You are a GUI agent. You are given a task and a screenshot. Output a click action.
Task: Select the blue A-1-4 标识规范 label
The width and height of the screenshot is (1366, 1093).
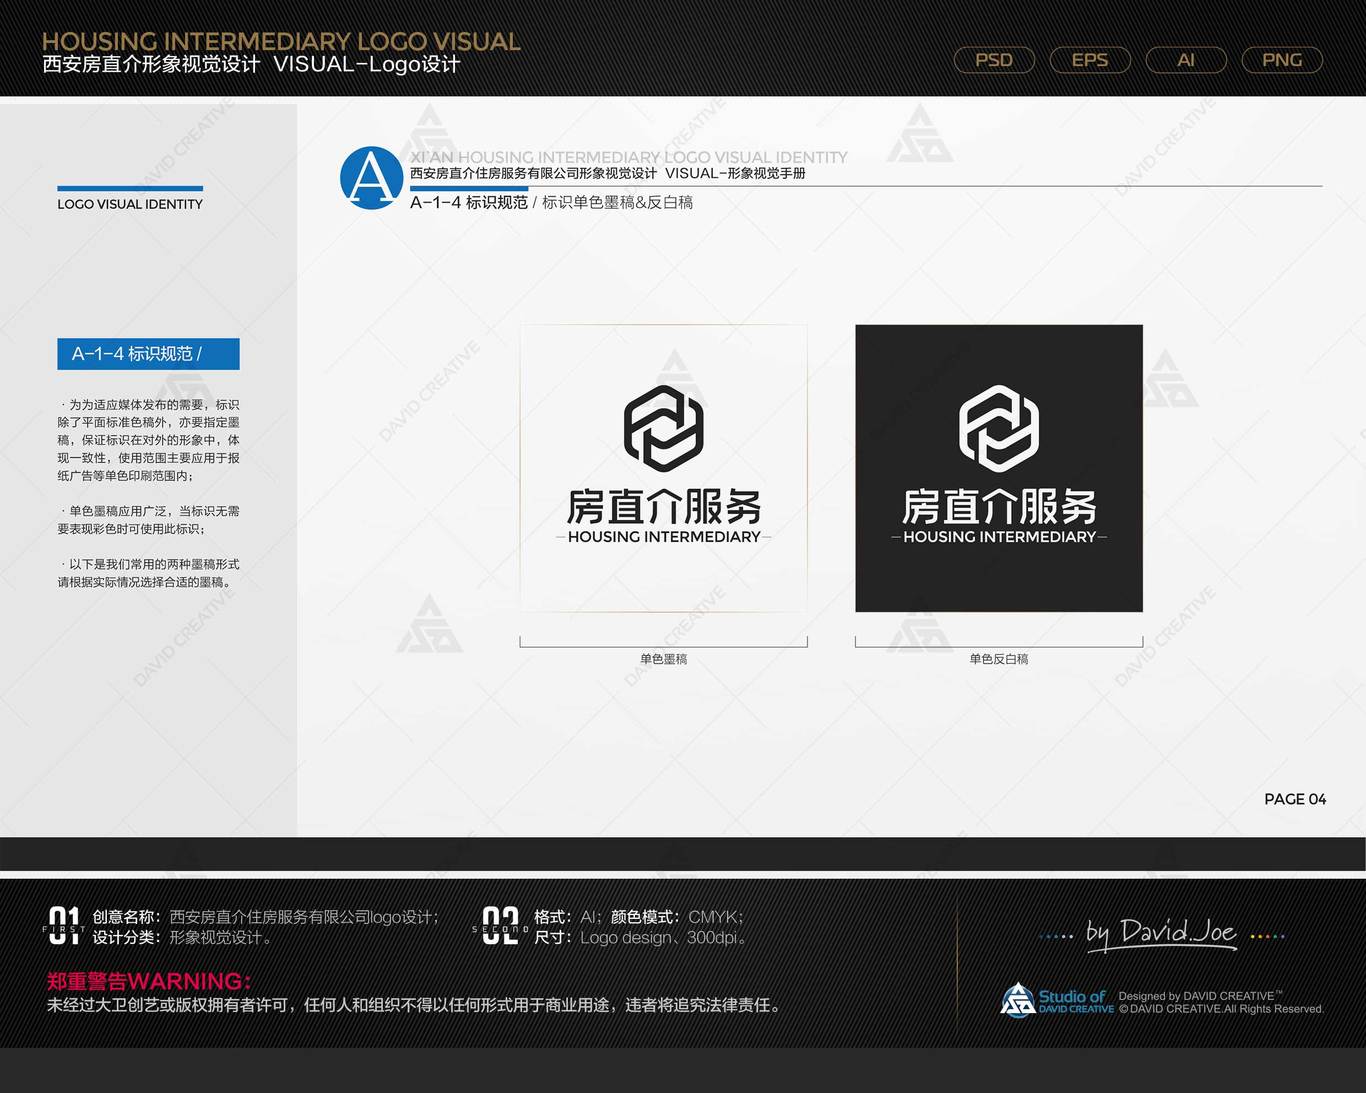[148, 354]
